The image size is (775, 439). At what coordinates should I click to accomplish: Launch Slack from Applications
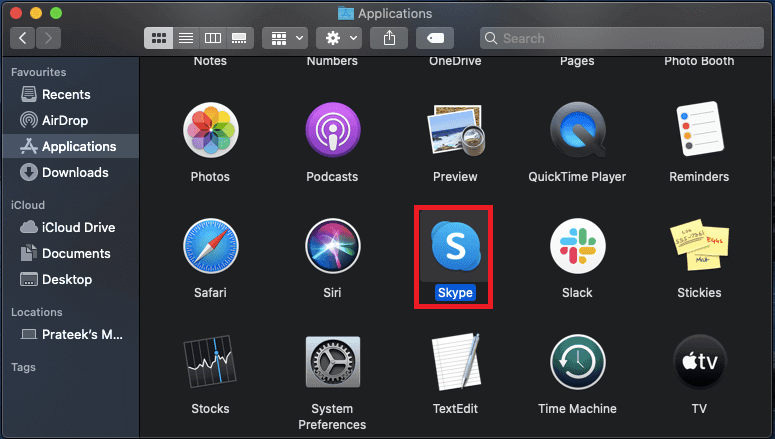pos(577,247)
